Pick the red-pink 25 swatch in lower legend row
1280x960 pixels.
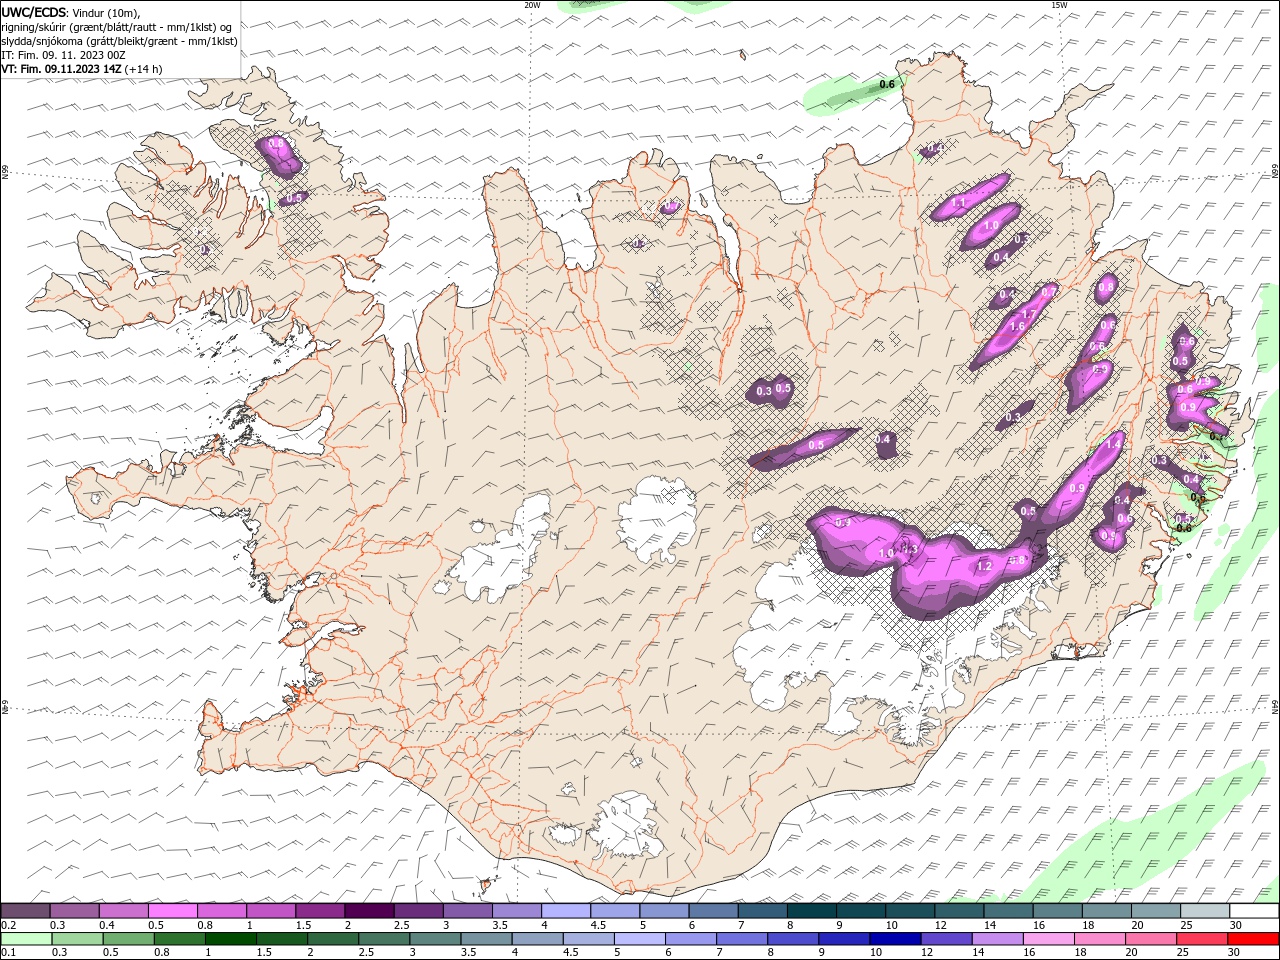point(1202,939)
